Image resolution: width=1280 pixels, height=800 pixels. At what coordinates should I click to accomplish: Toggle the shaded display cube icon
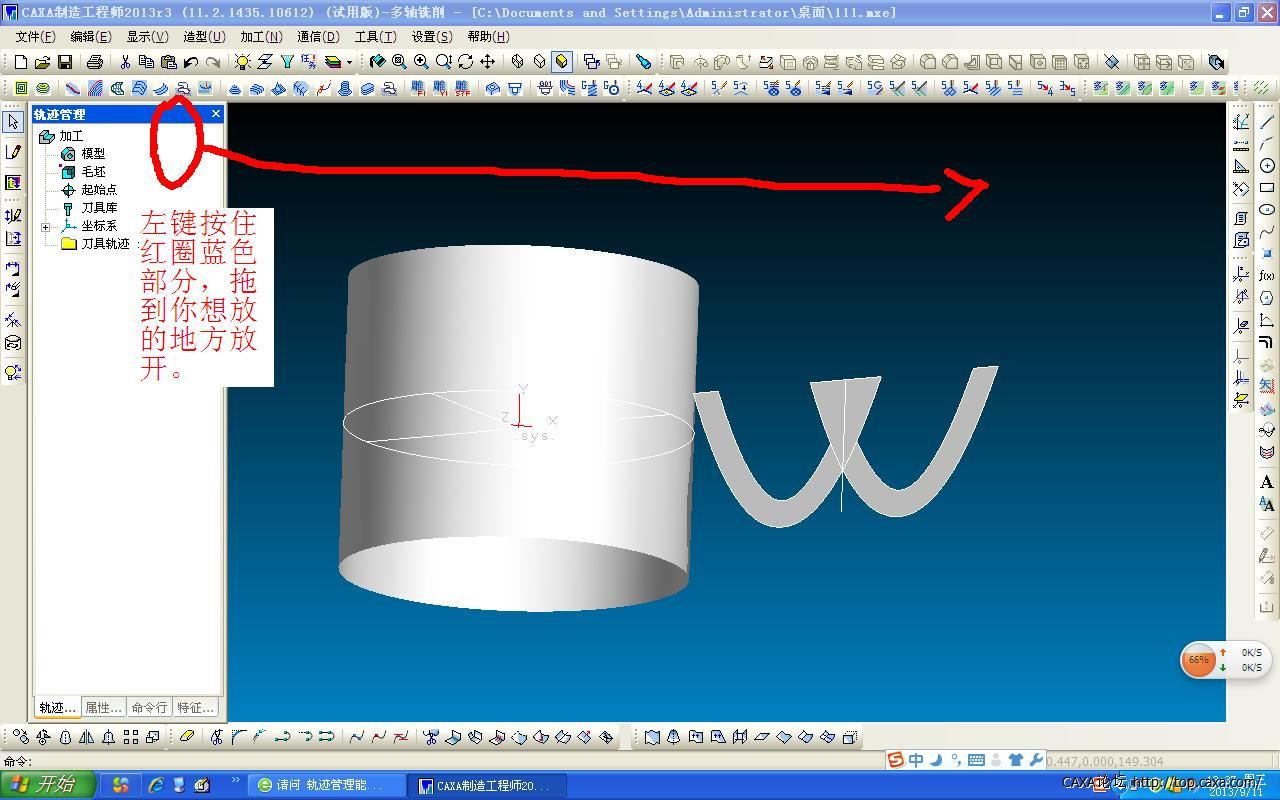pos(562,62)
